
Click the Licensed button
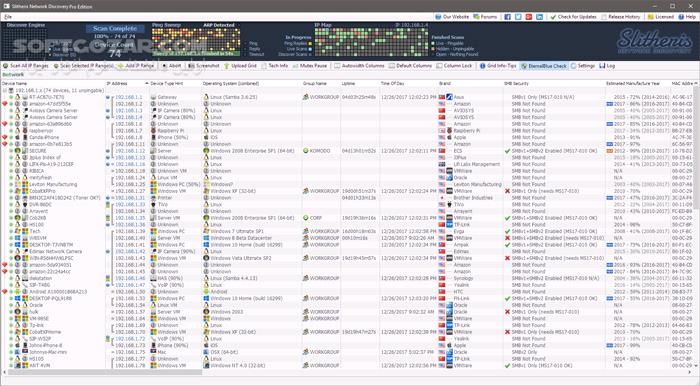pos(661,17)
